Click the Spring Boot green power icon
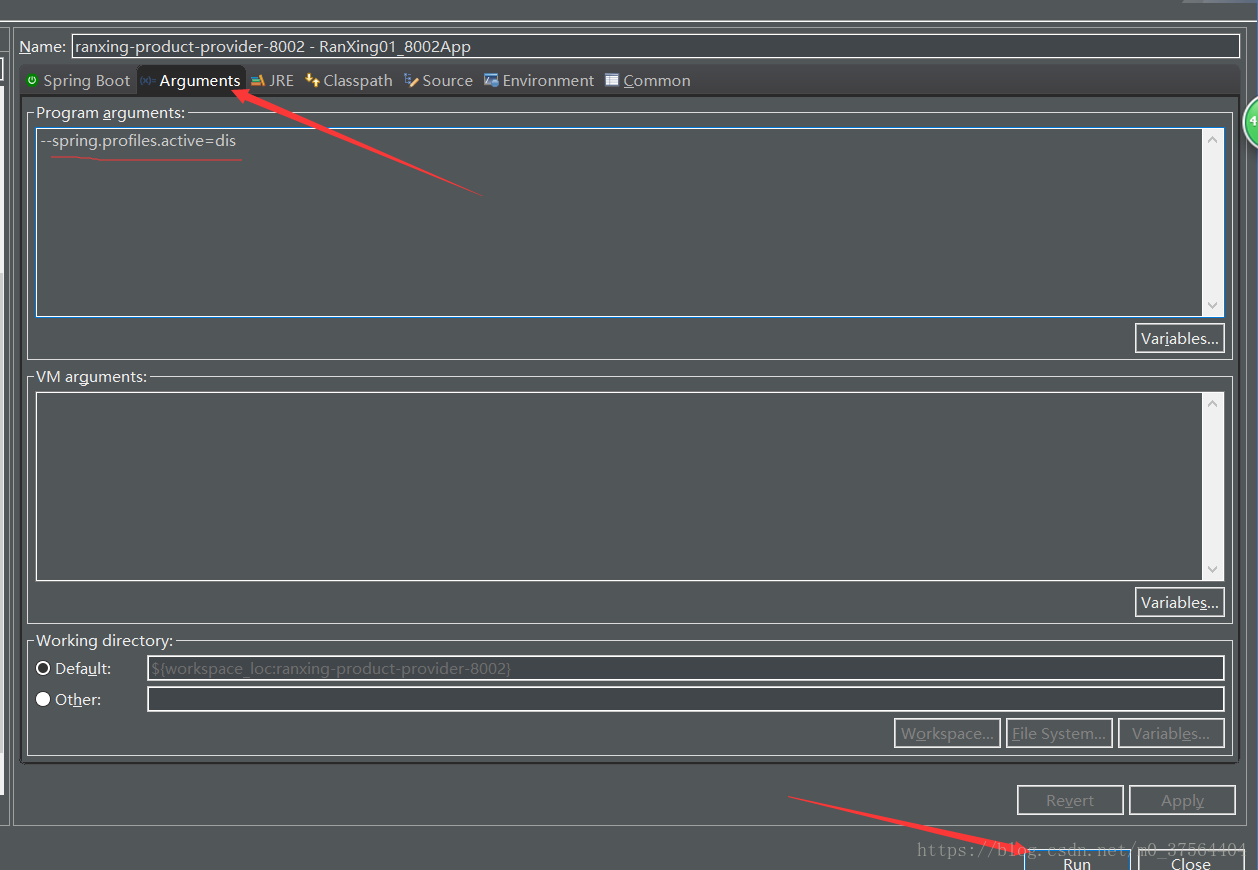1258x870 pixels. tap(33, 81)
